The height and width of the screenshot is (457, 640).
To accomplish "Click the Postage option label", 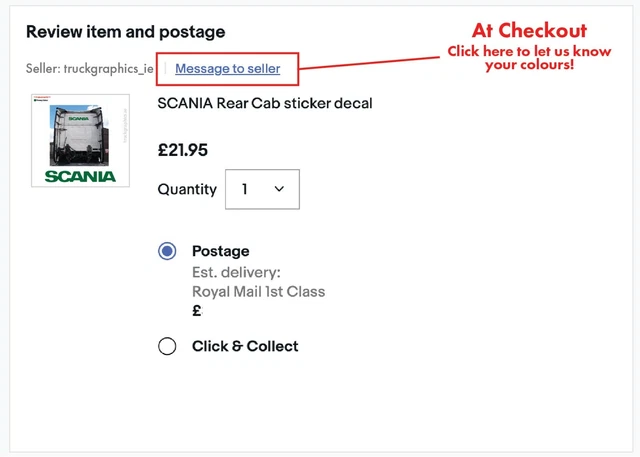I will (x=221, y=251).
